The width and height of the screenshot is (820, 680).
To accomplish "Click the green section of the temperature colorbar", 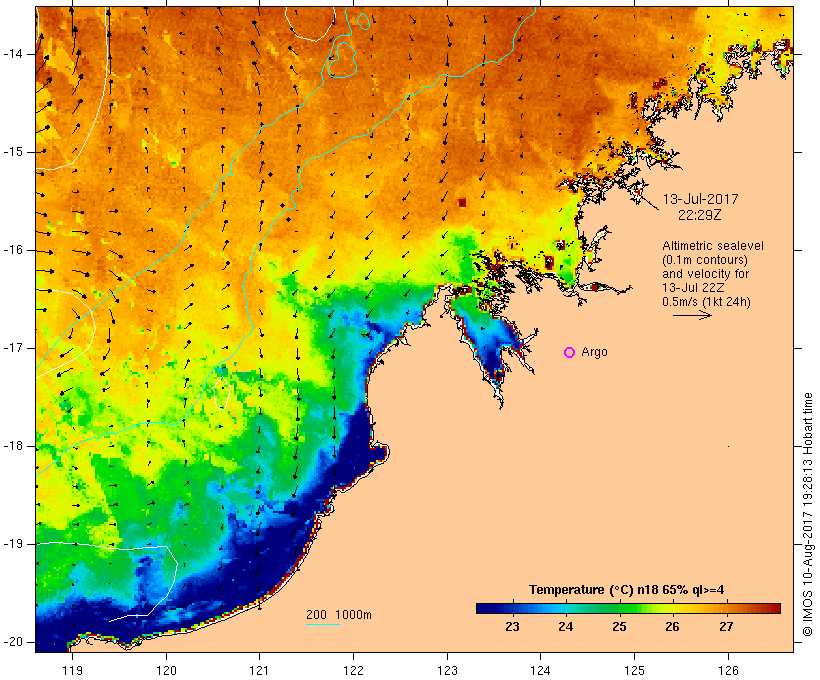I will pos(625,608).
